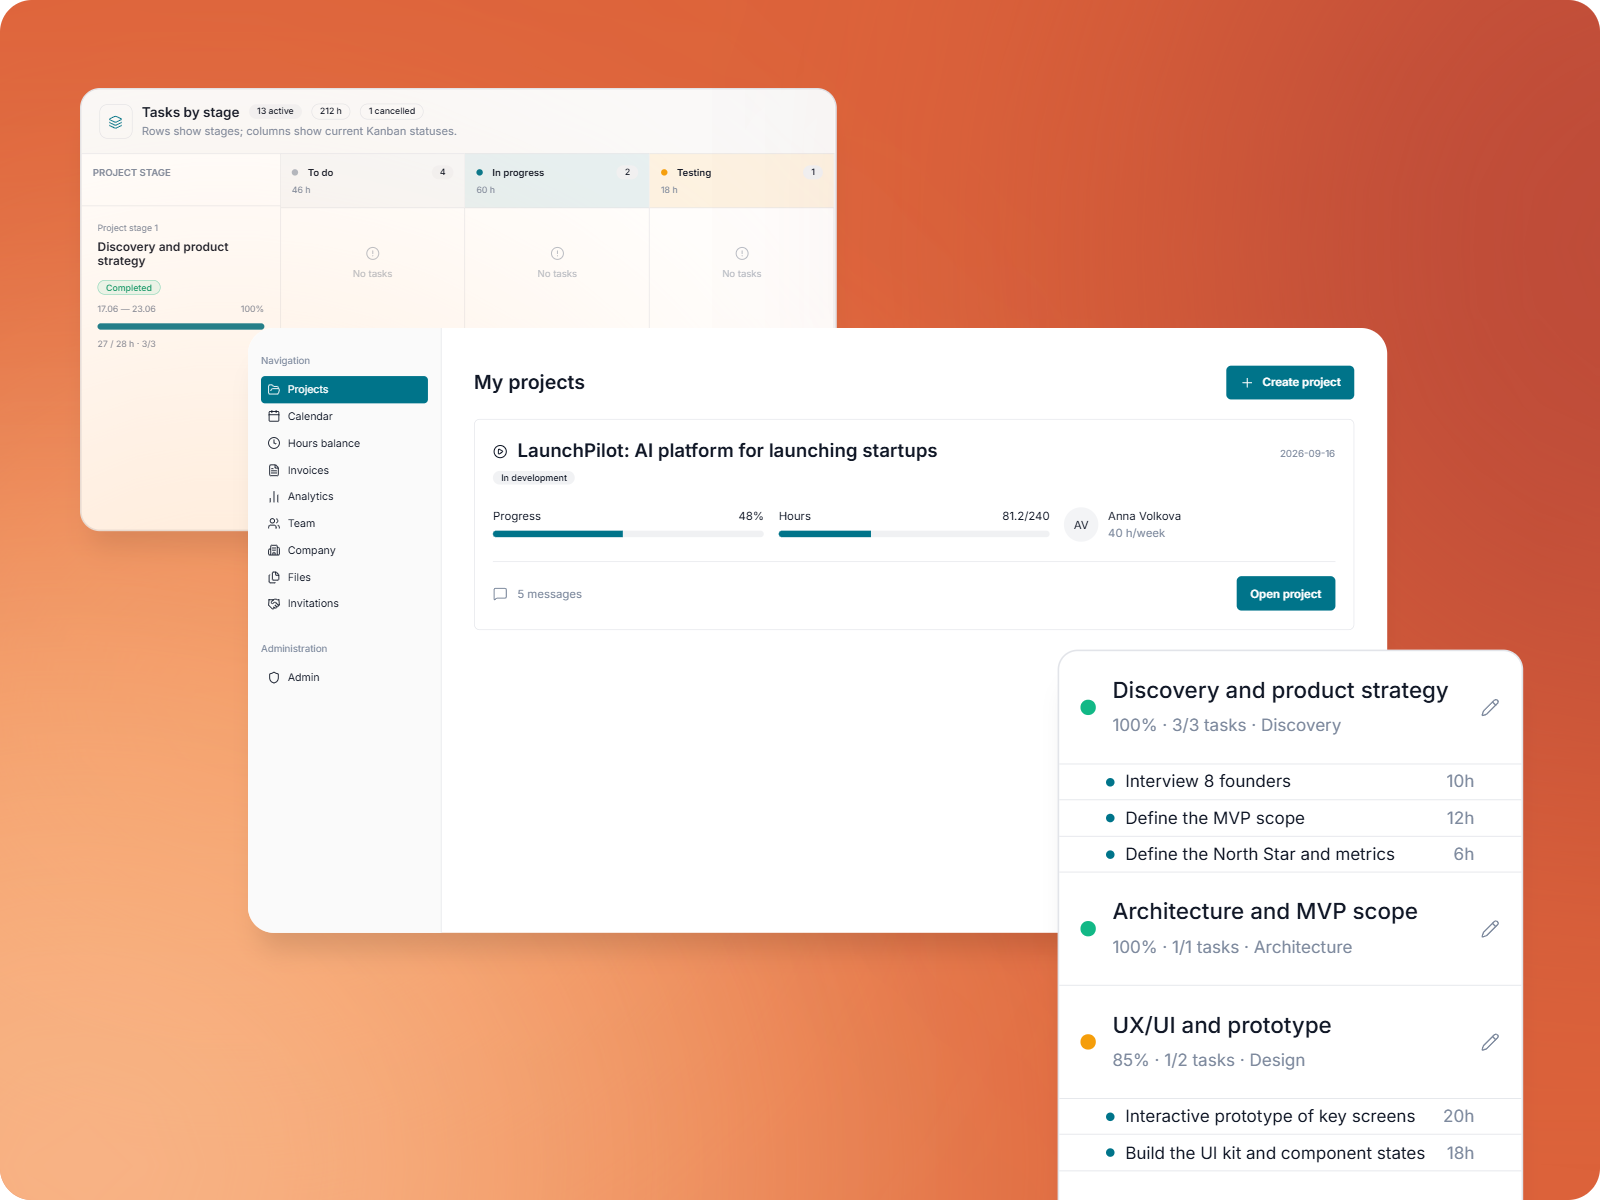This screenshot has width=1600, height=1200.
Task: Click the Analytics bar chart icon
Action: click(x=274, y=497)
